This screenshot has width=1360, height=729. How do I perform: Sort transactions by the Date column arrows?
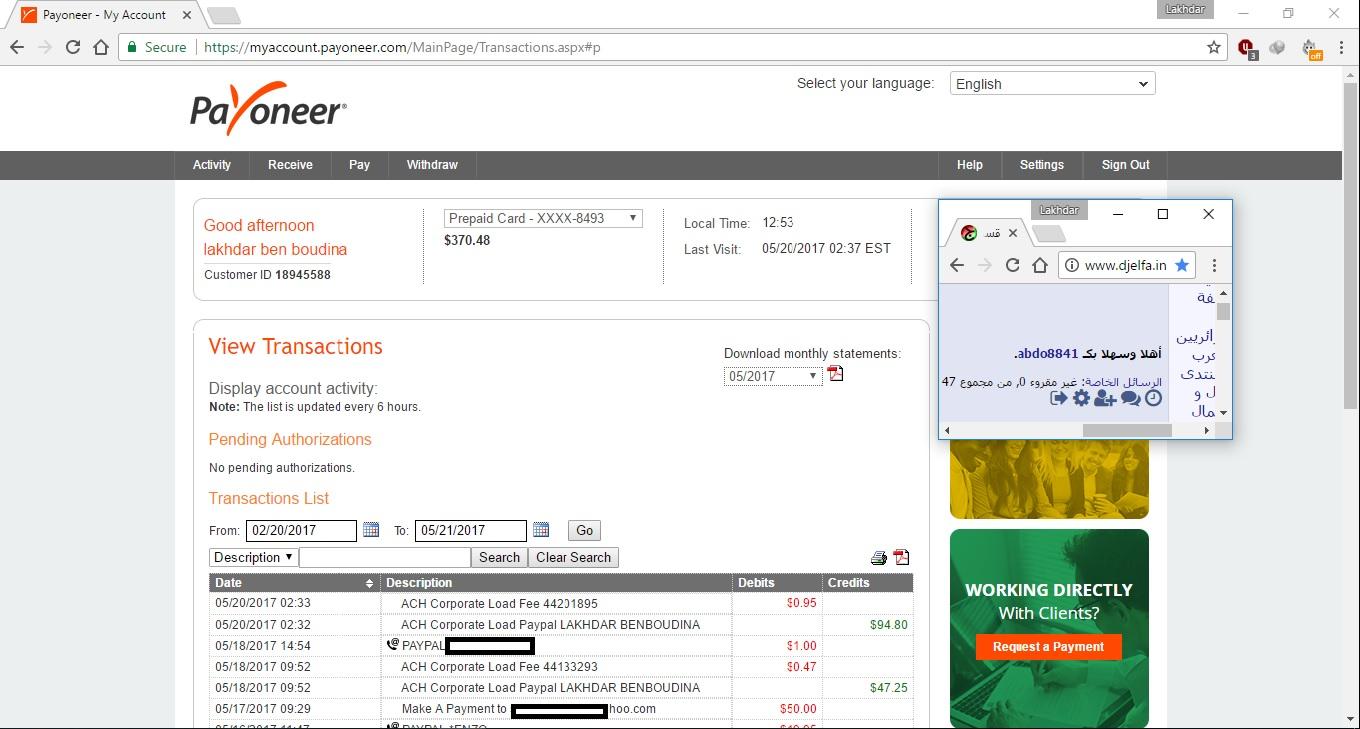tap(369, 583)
